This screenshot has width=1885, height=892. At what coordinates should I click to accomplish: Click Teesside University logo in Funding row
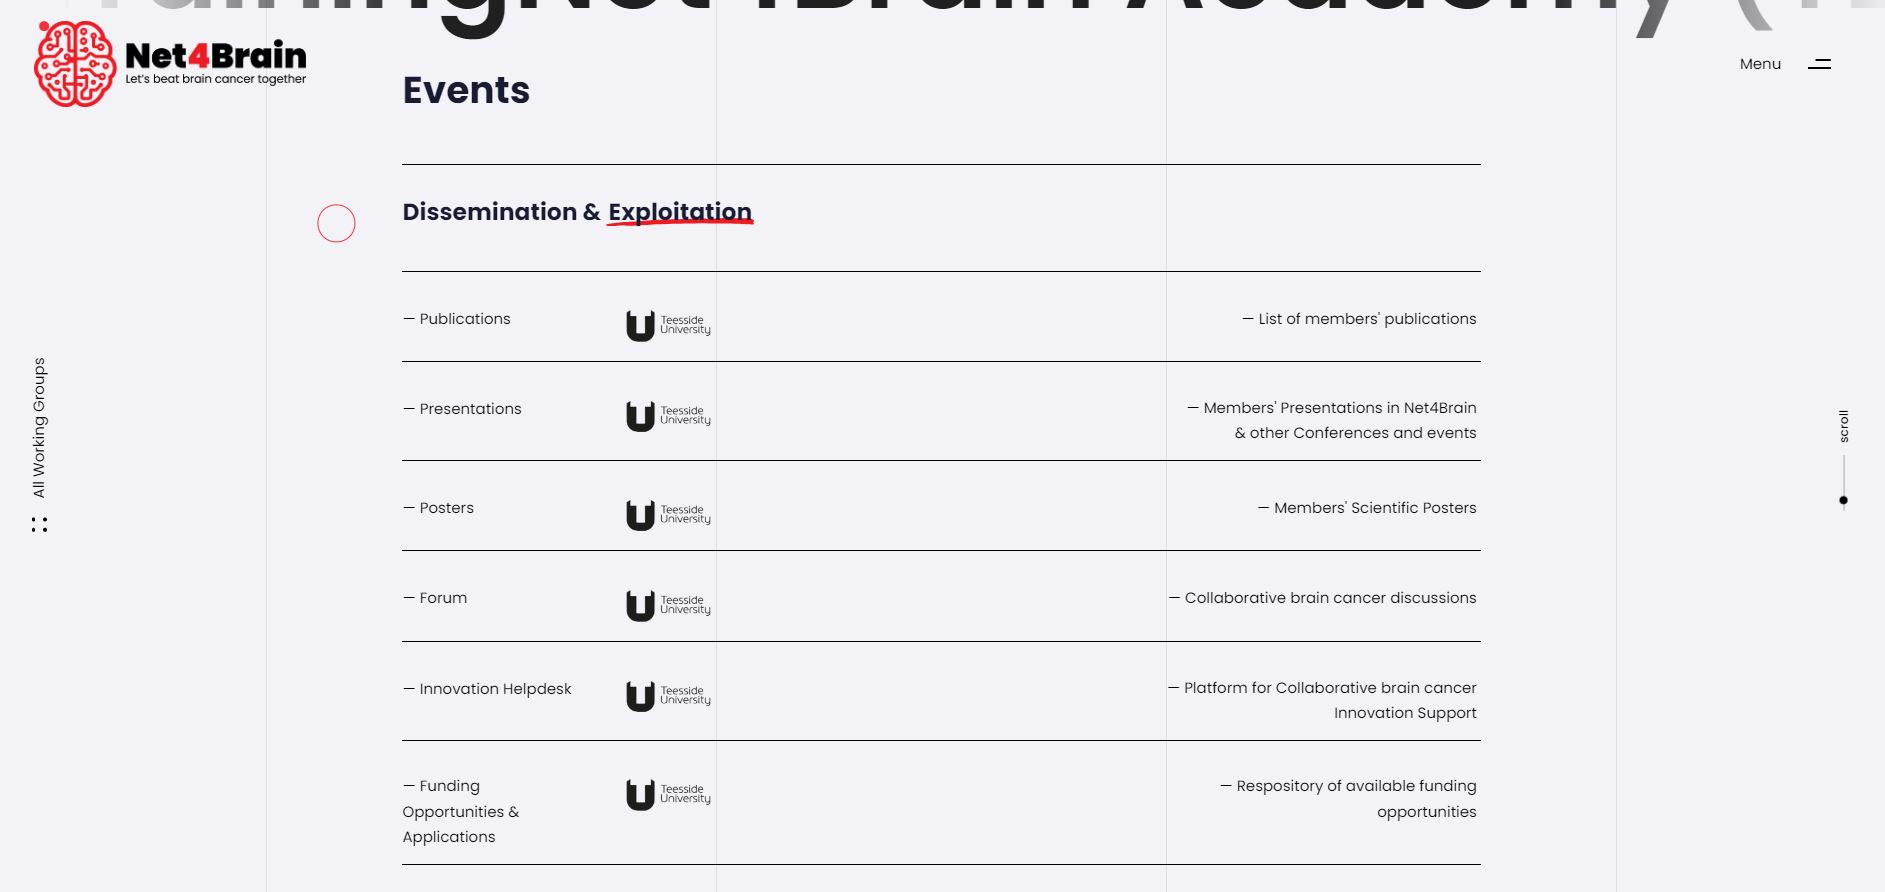668,795
